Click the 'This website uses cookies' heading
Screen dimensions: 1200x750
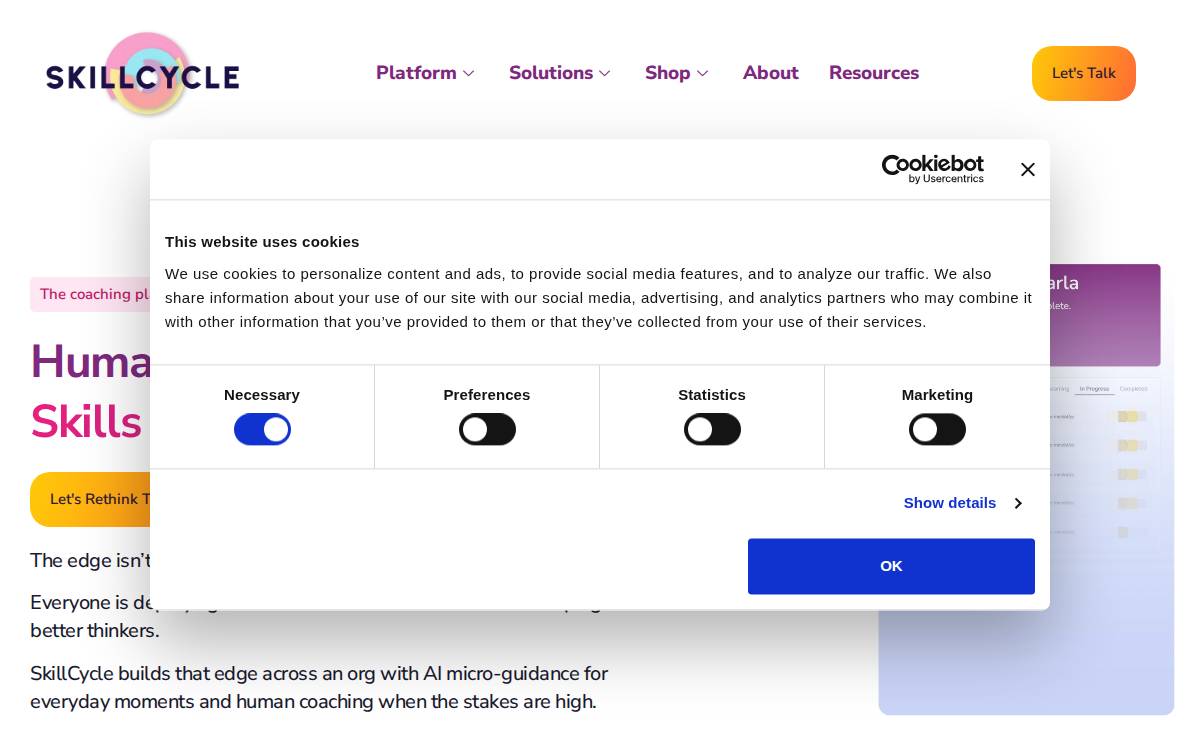262,241
